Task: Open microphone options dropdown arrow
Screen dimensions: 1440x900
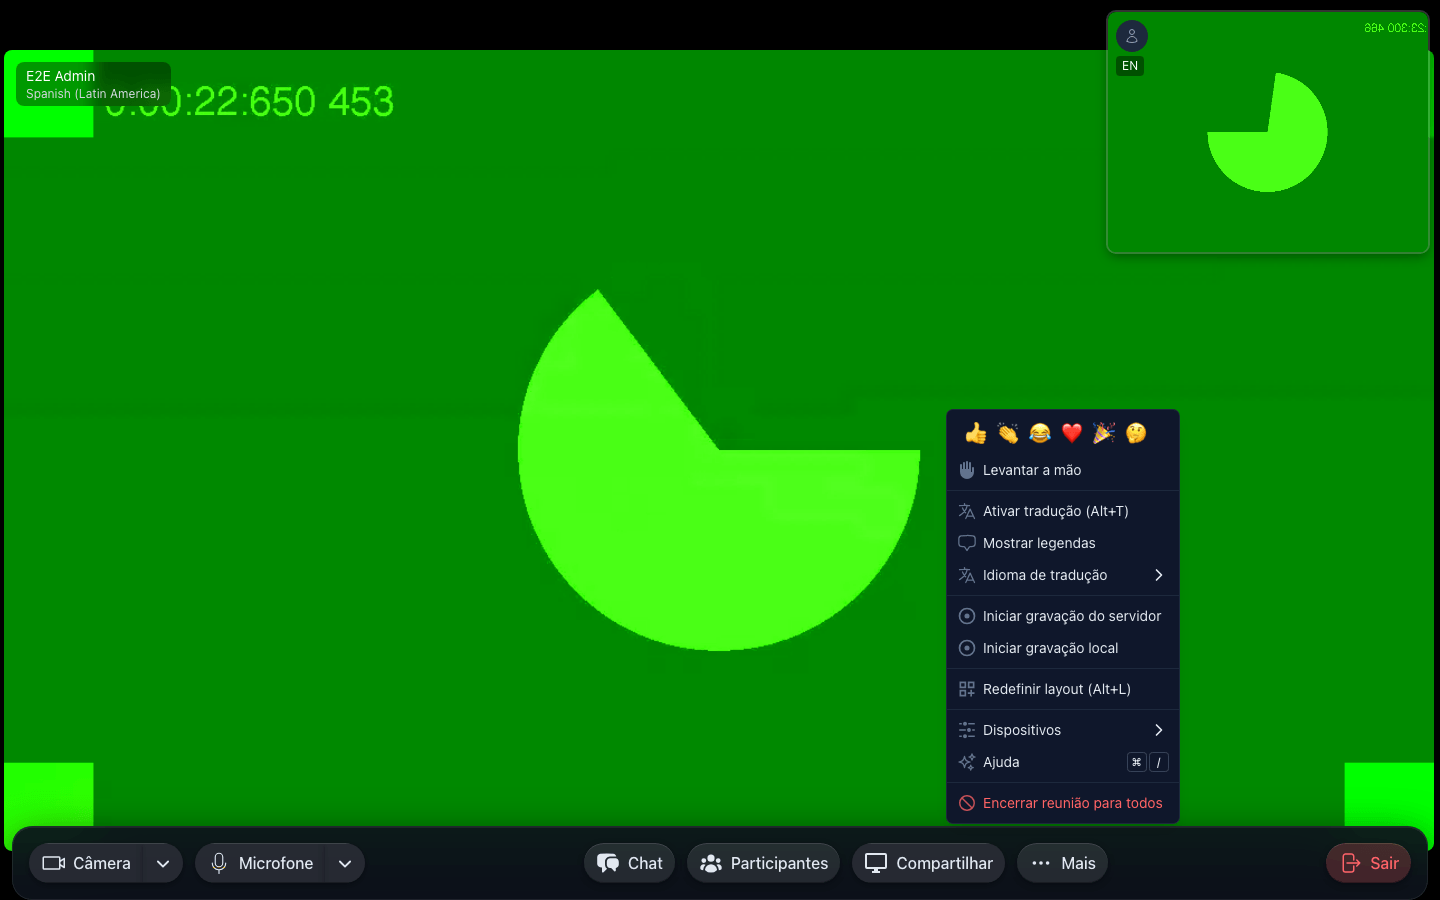Action: [x=345, y=863]
